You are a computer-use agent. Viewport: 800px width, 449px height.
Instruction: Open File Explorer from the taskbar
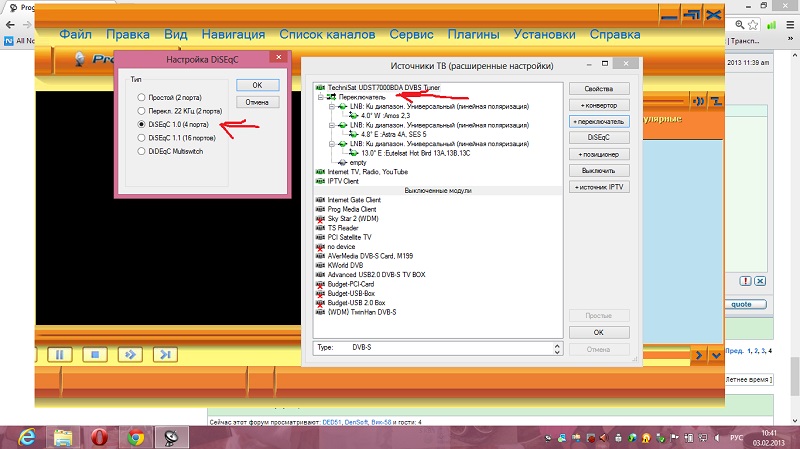pyautogui.click(x=61, y=435)
